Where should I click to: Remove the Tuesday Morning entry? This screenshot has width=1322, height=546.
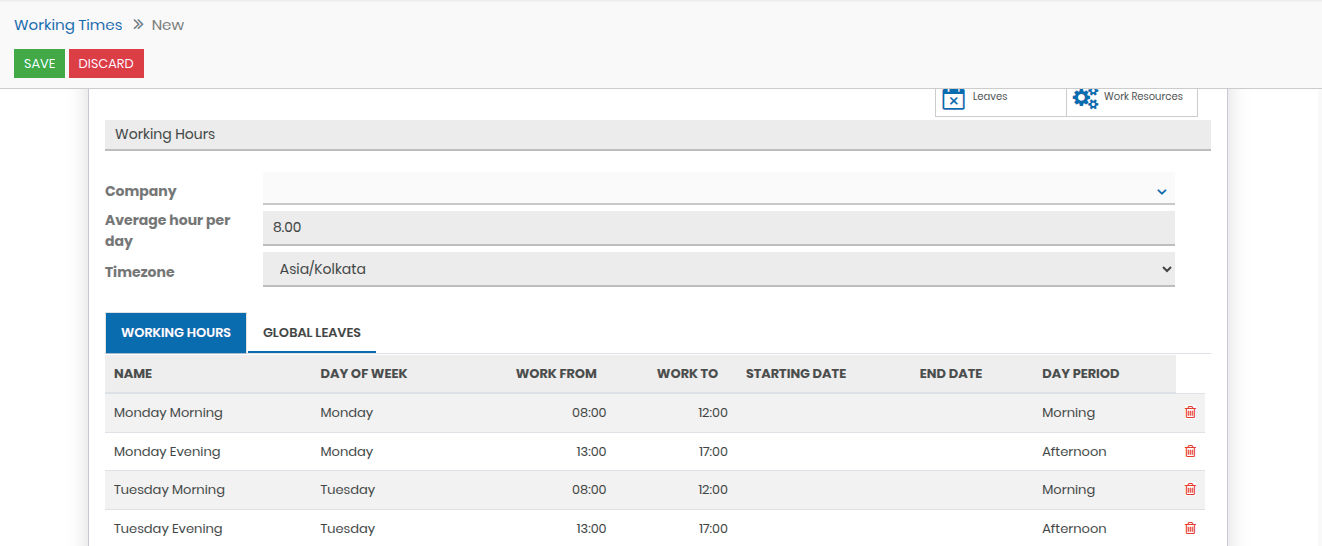click(1190, 489)
